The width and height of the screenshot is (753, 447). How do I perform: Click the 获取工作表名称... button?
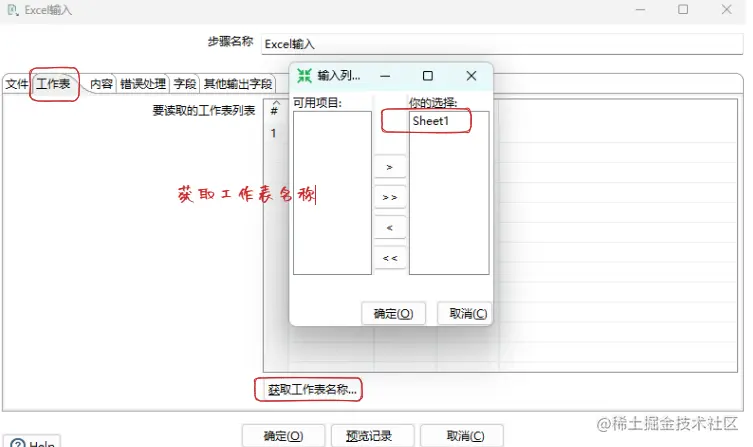[312, 389]
